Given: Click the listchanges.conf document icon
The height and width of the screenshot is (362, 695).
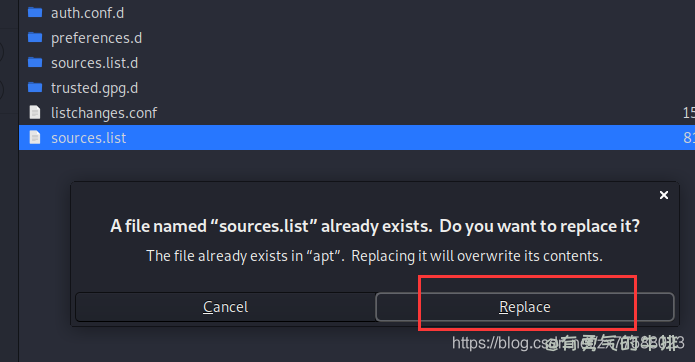Looking at the screenshot, I should point(35,112).
